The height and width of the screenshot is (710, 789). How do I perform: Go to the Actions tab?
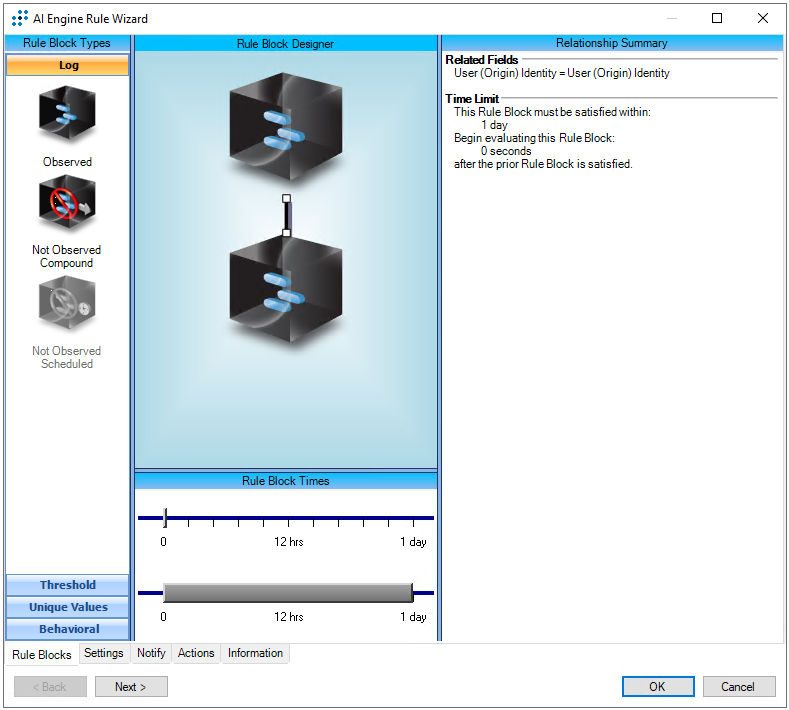coord(196,653)
